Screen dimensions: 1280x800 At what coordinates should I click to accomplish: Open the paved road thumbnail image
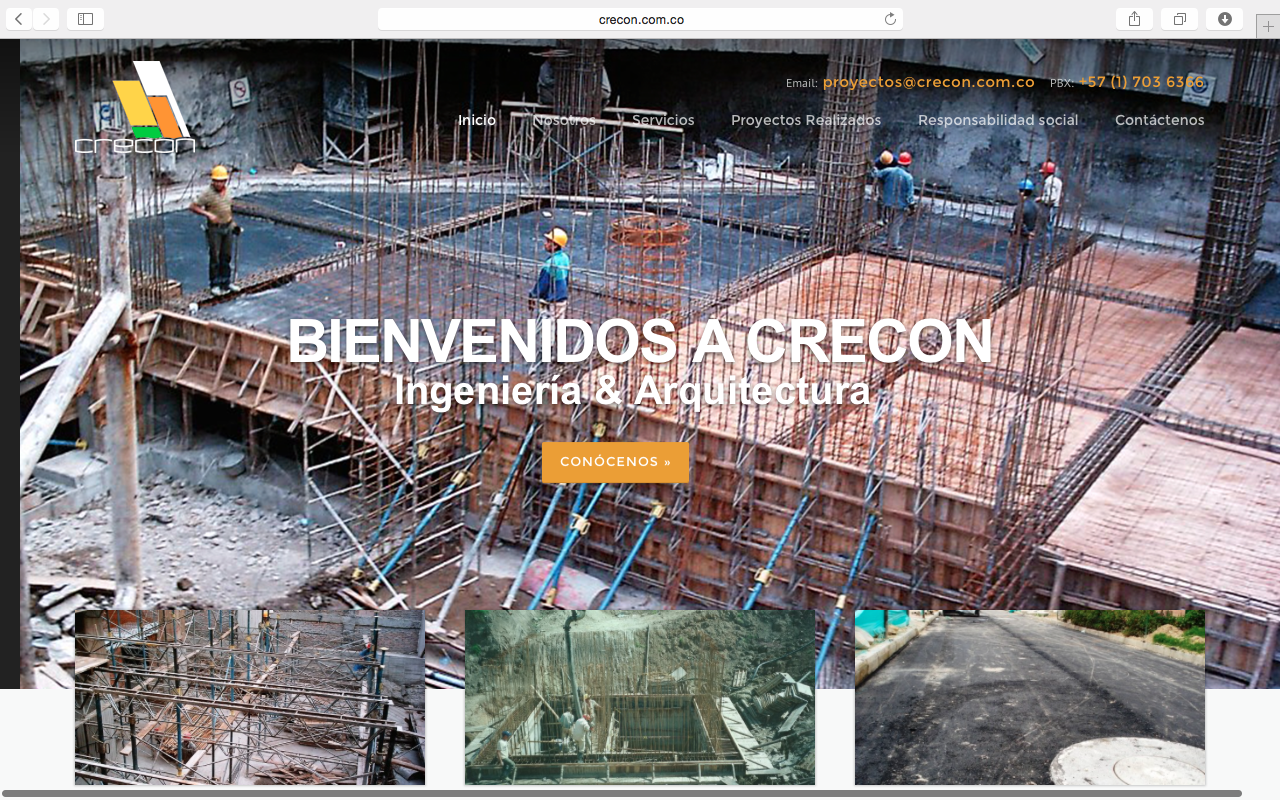tap(1029, 697)
